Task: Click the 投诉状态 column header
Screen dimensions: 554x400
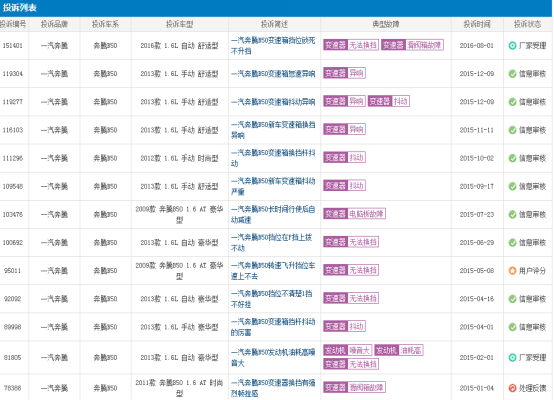Action: pos(527,24)
